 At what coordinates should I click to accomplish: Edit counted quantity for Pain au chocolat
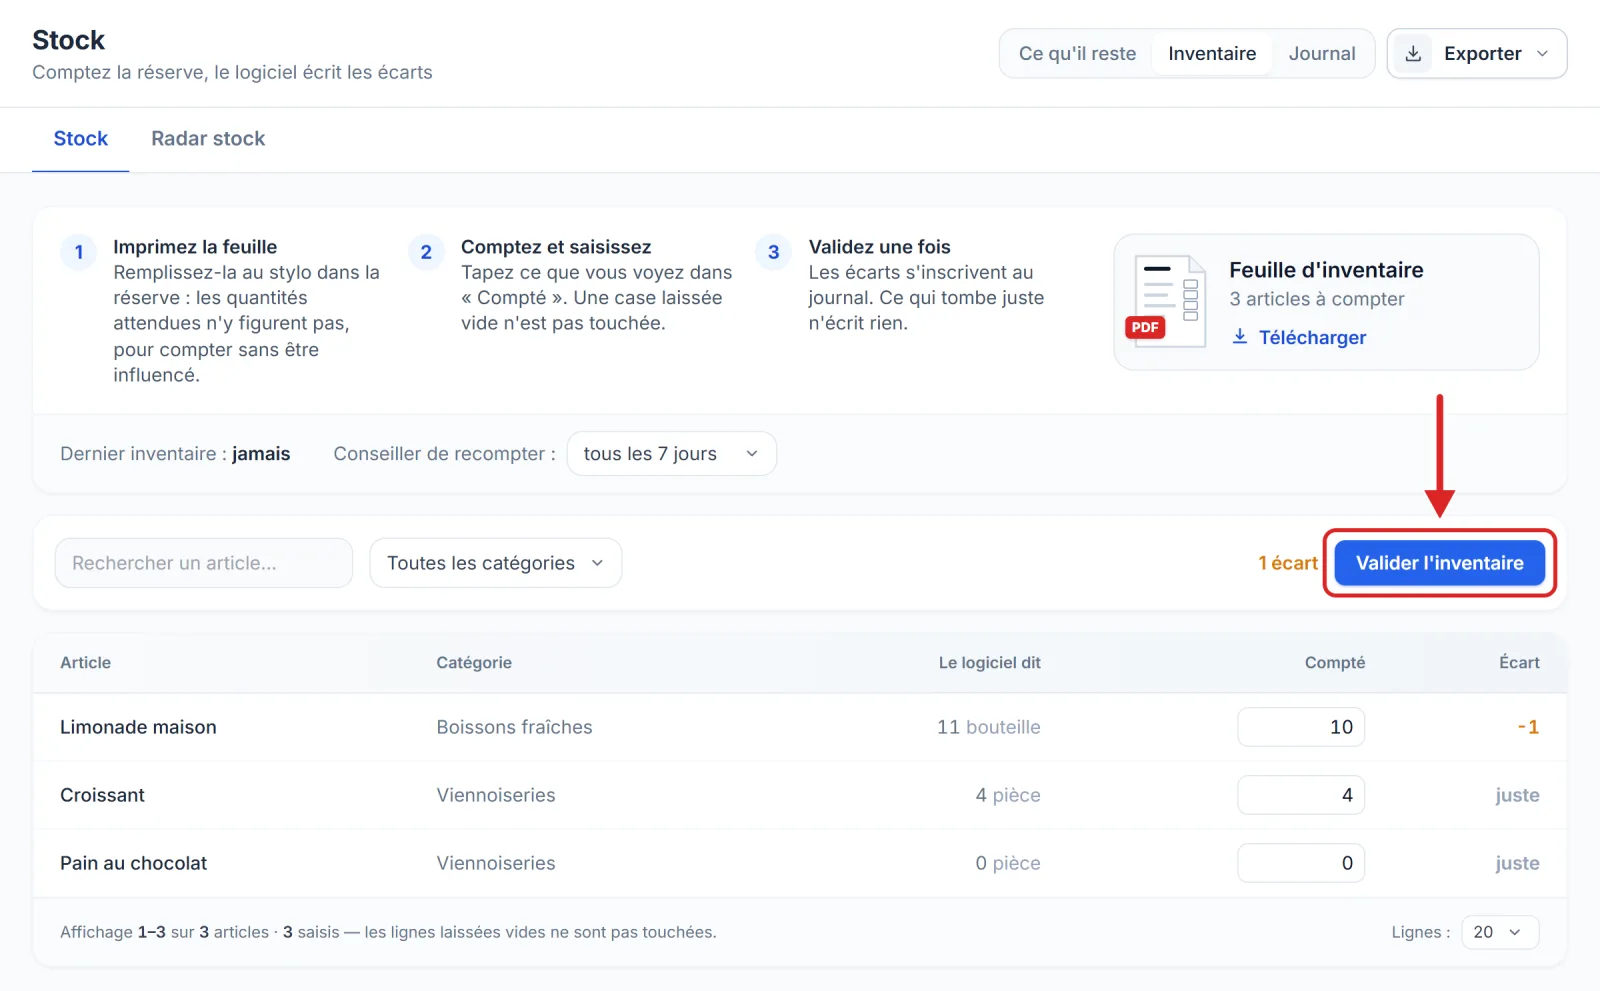coord(1301,863)
